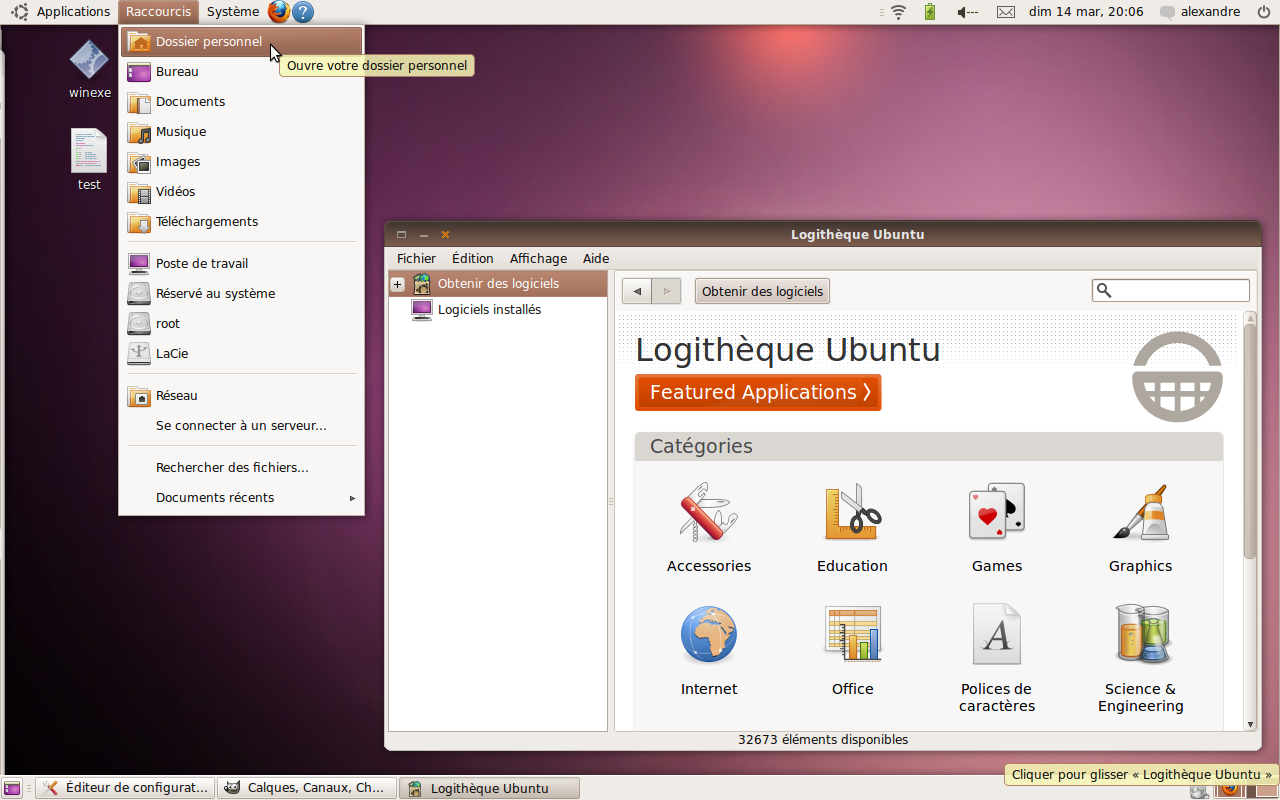
Task: Open the mail envelope indicator
Action: tap(1006, 12)
